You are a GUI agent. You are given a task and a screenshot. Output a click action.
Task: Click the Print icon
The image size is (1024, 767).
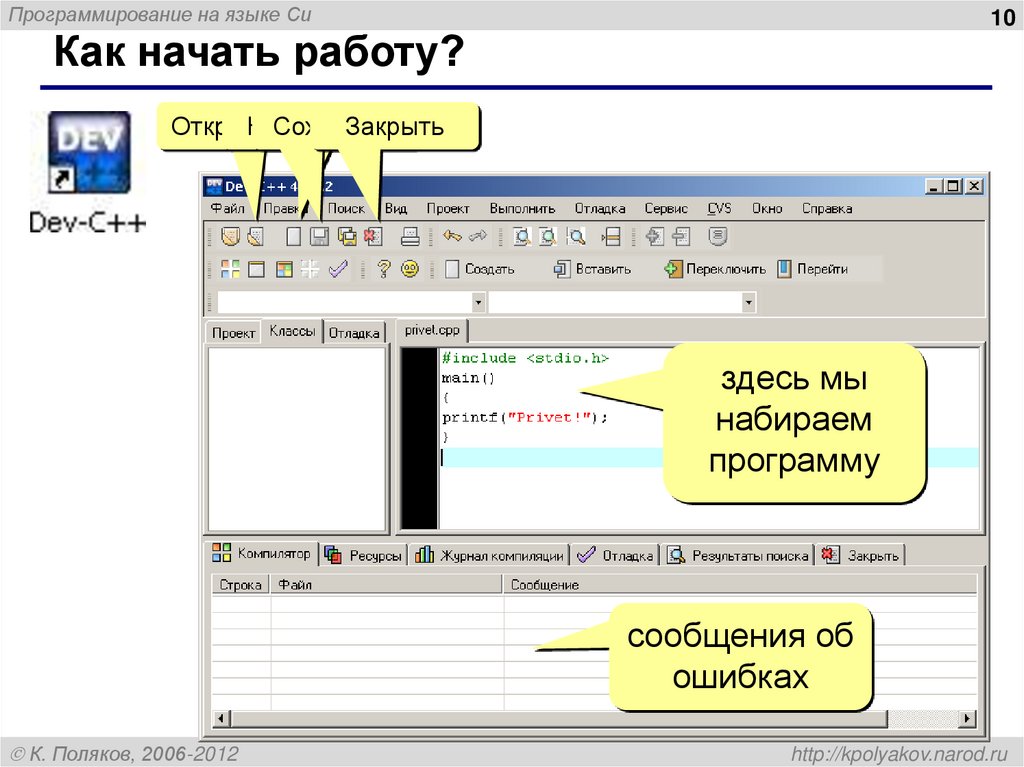tap(410, 236)
